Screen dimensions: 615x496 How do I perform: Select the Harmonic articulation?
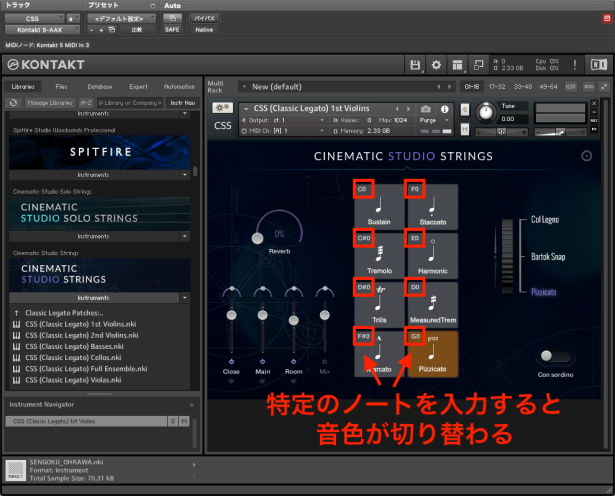[x=433, y=255]
